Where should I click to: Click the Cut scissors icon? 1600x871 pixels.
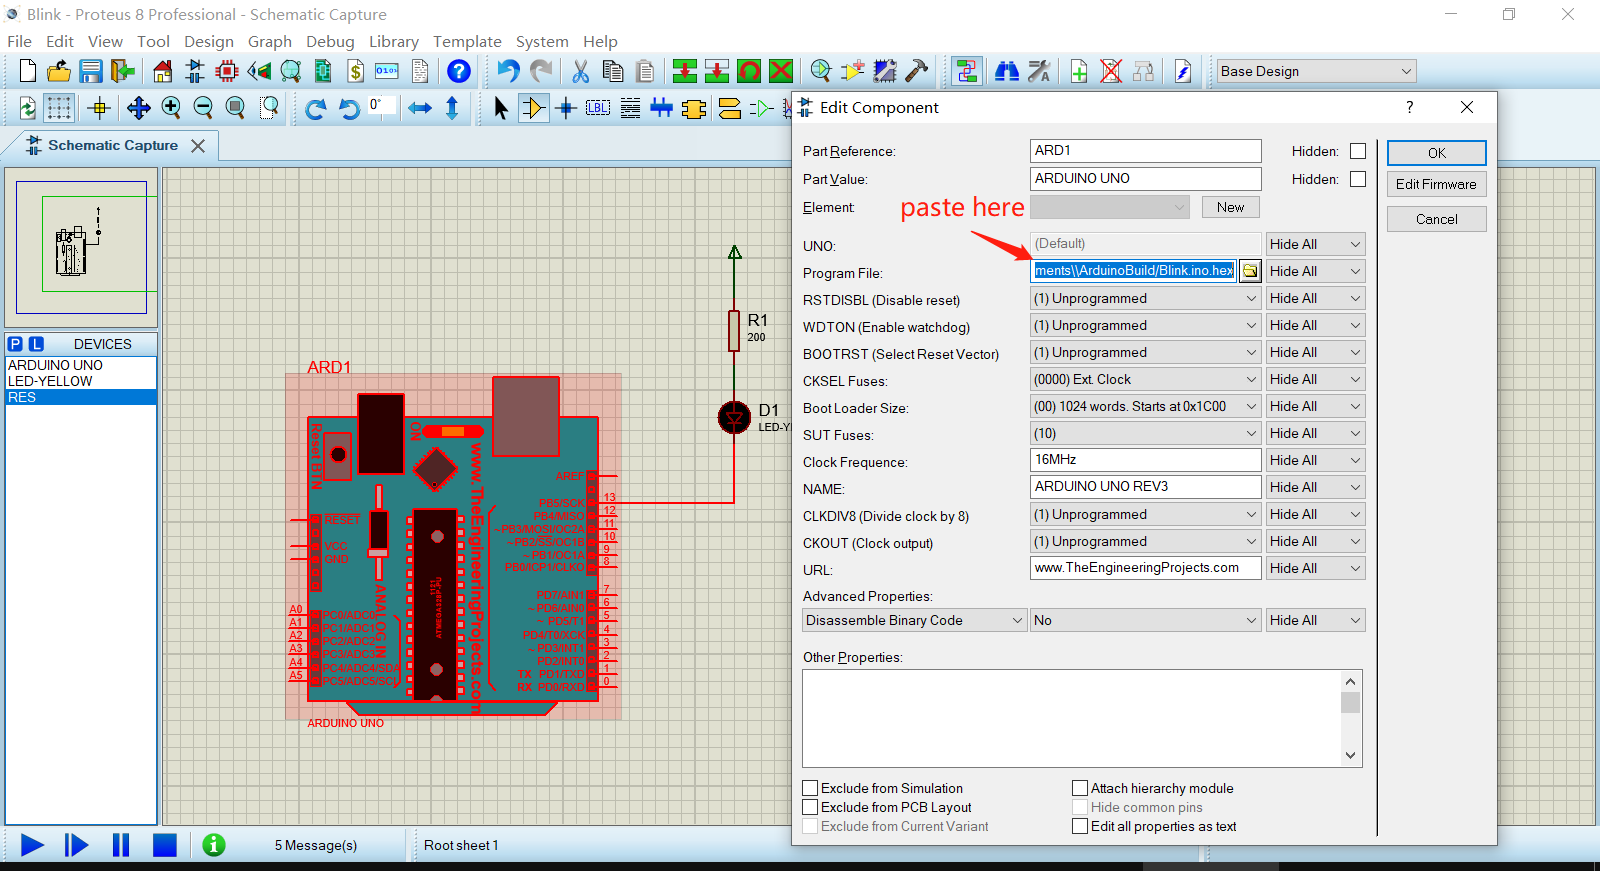point(580,71)
